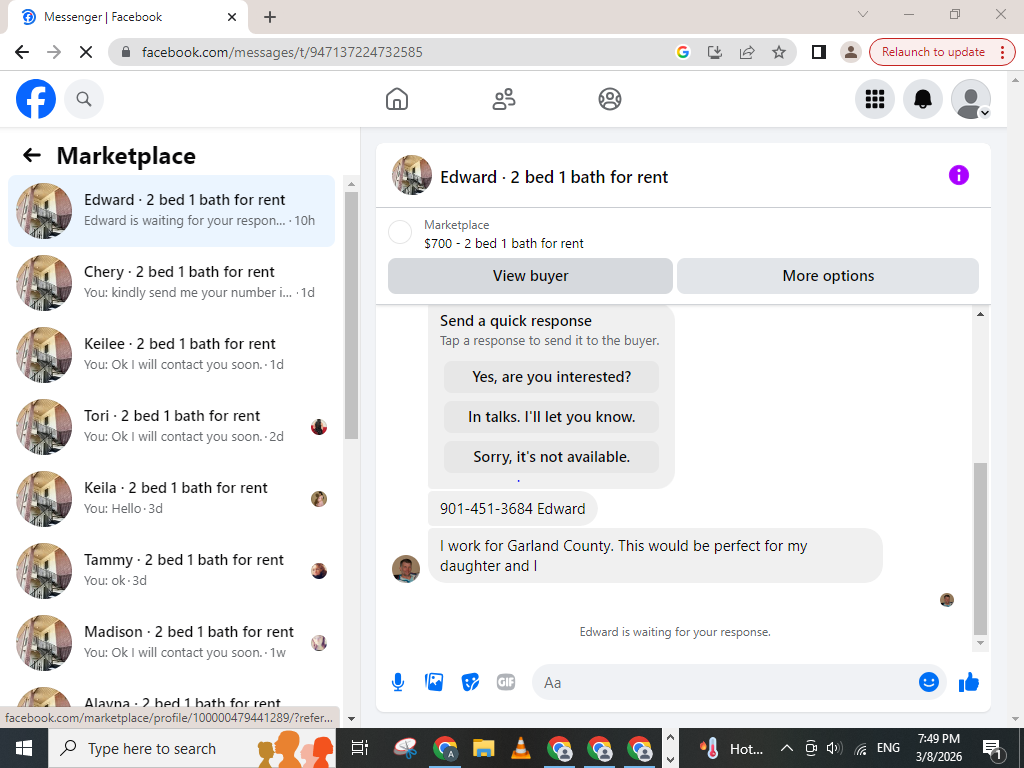Click the listing thumbnail in chat header
The width and height of the screenshot is (1024, 768).
(x=411, y=175)
